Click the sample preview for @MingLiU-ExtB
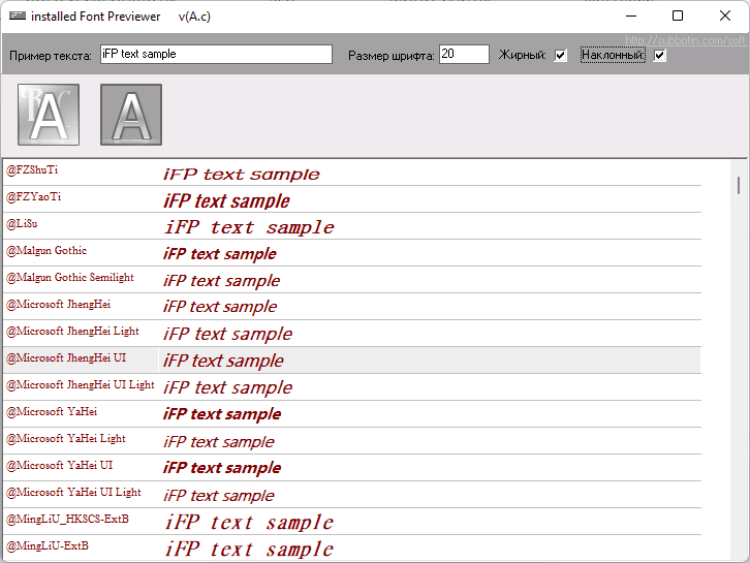Screen dimensions: 750x563 click(x=249, y=549)
